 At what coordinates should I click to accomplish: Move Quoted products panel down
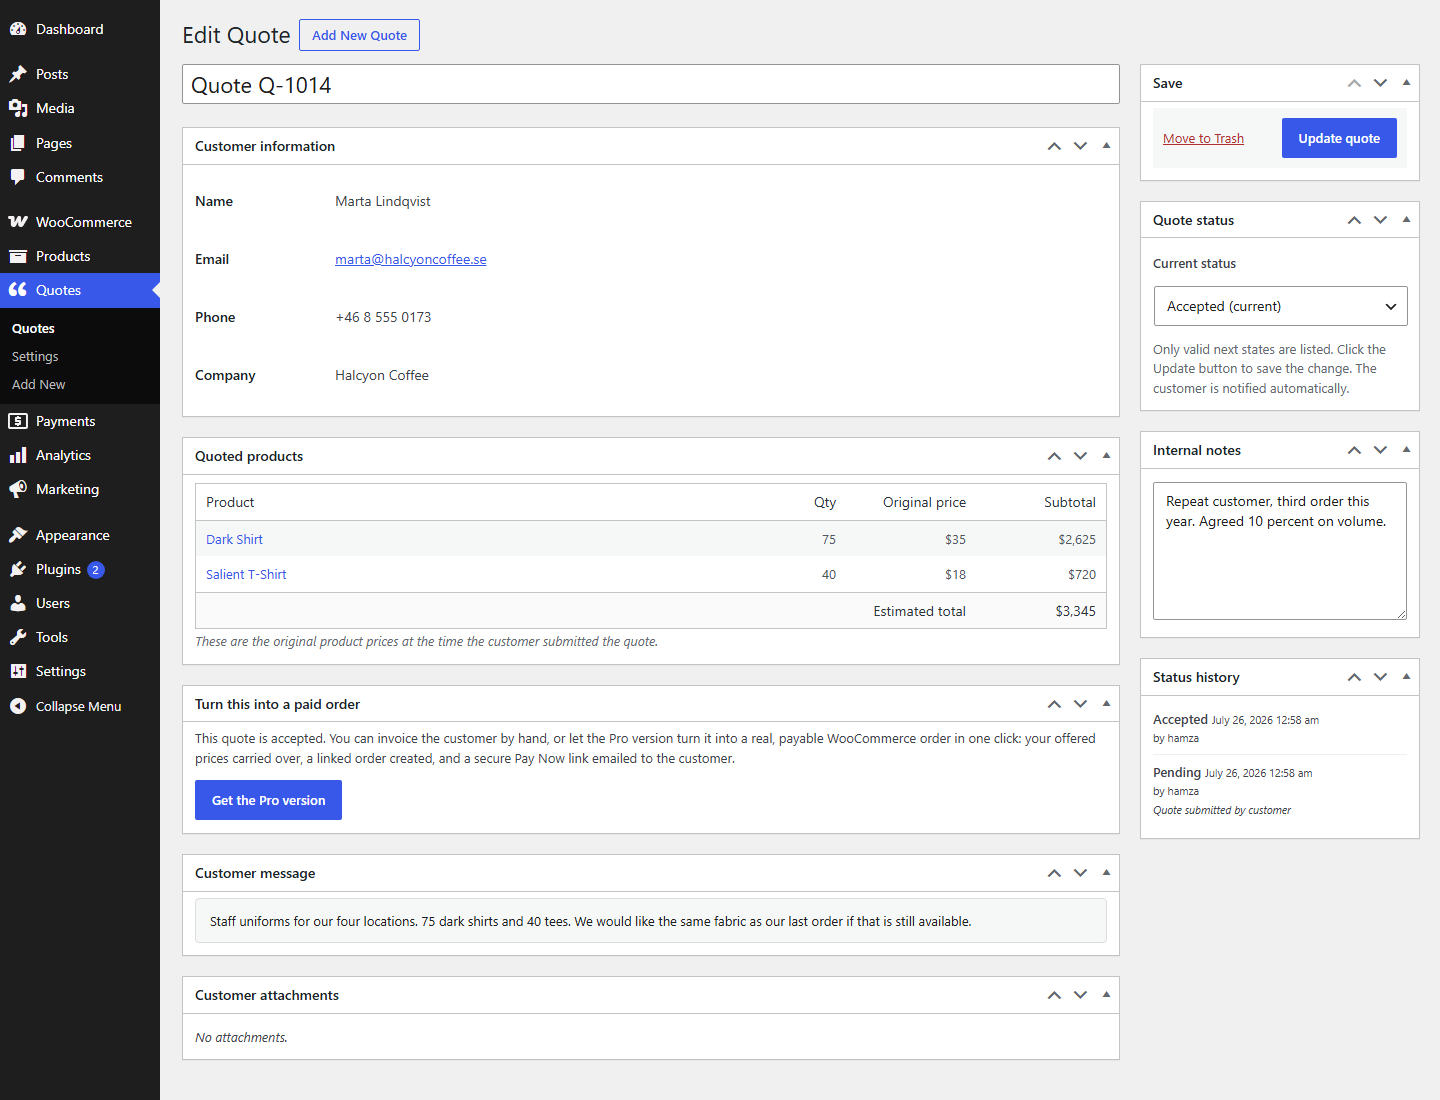click(1080, 456)
